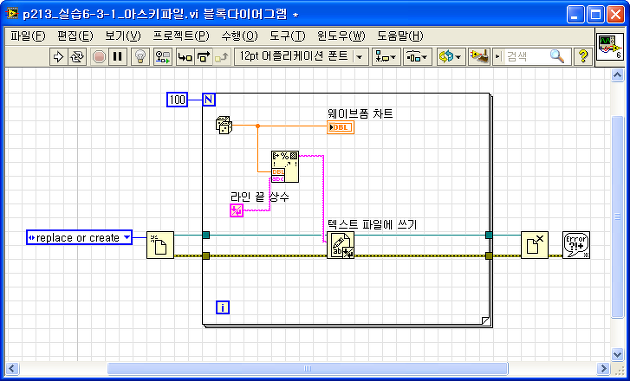Click the Run arrow button
This screenshot has height=381, width=630.
pos(59,57)
